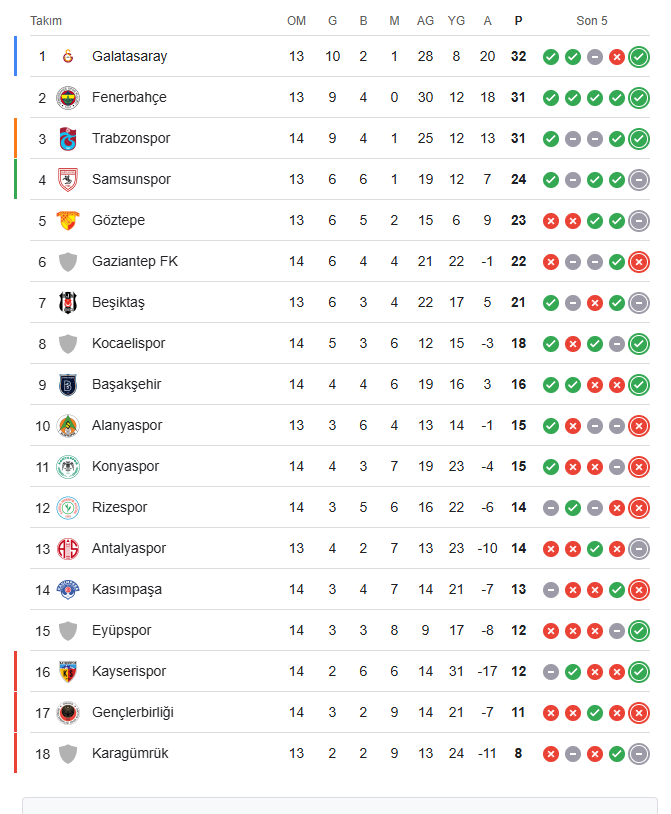Select the Samsunspor logo icon
Viewport: 671px width, 814px height.
[68, 180]
